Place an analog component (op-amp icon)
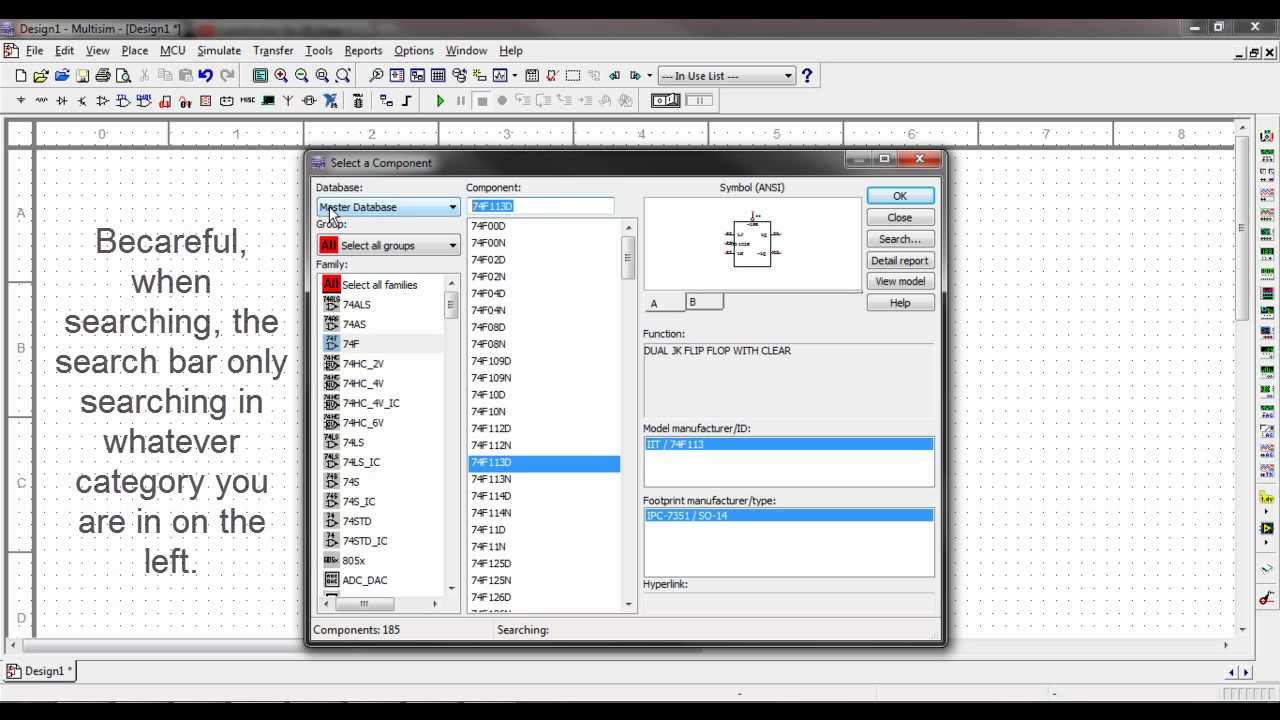The width and height of the screenshot is (1280, 720). (103, 101)
